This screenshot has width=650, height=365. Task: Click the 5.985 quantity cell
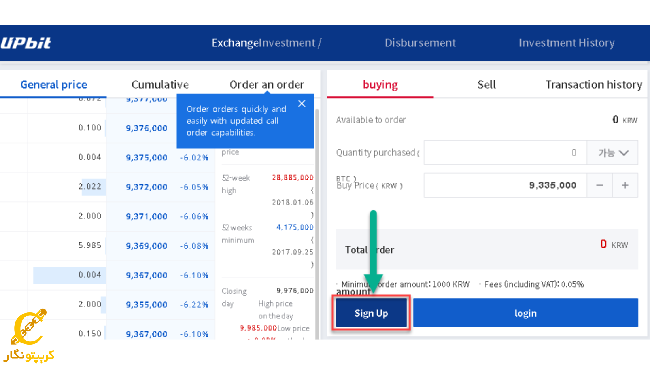[x=90, y=245]
